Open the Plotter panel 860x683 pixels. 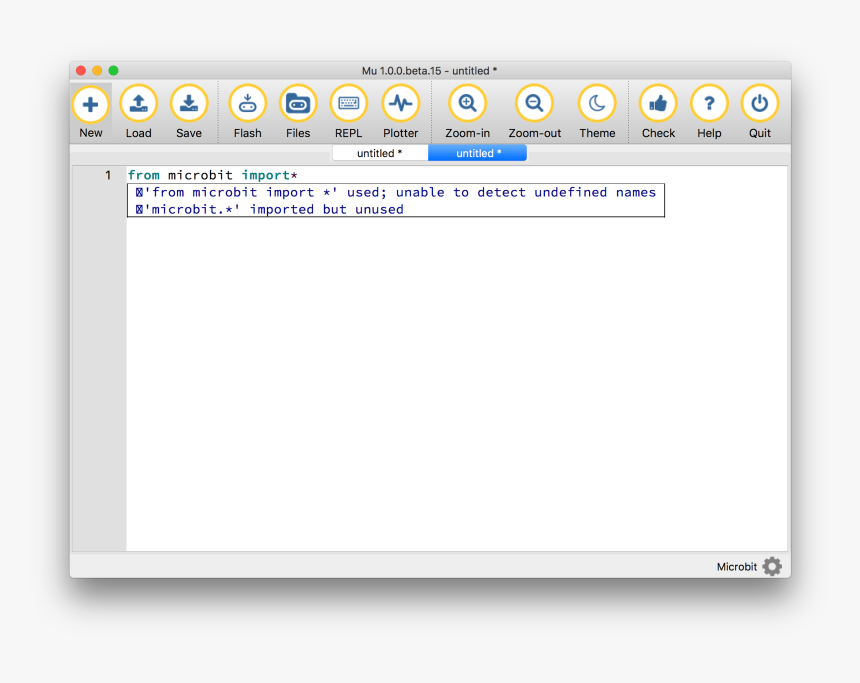pos(400,110)
